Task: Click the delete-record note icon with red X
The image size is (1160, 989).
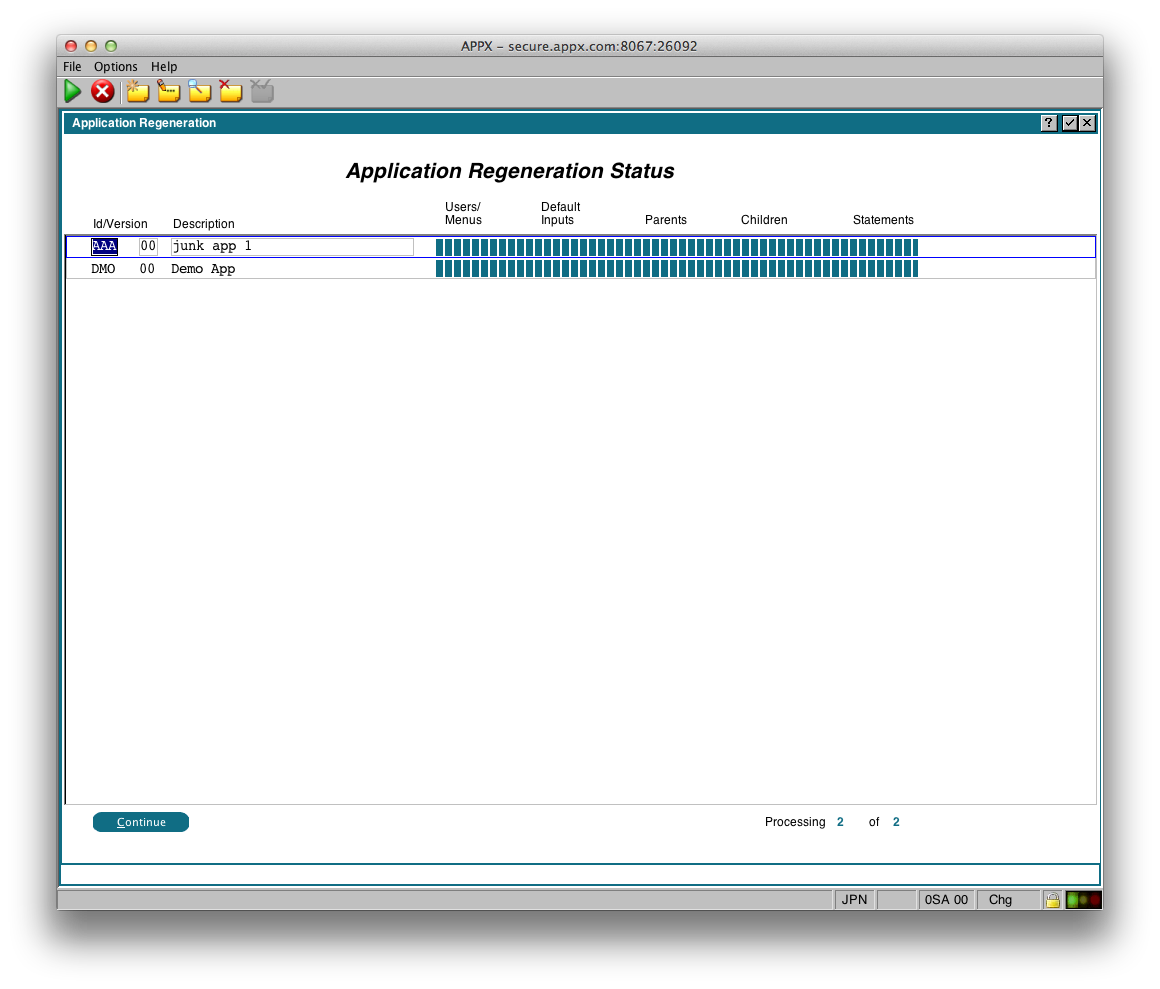Action: 231,92
